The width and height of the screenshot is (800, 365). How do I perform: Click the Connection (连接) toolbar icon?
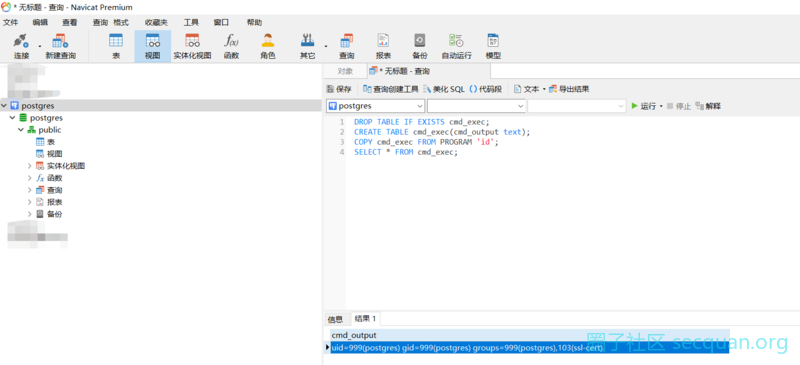[x=21, y=47]
